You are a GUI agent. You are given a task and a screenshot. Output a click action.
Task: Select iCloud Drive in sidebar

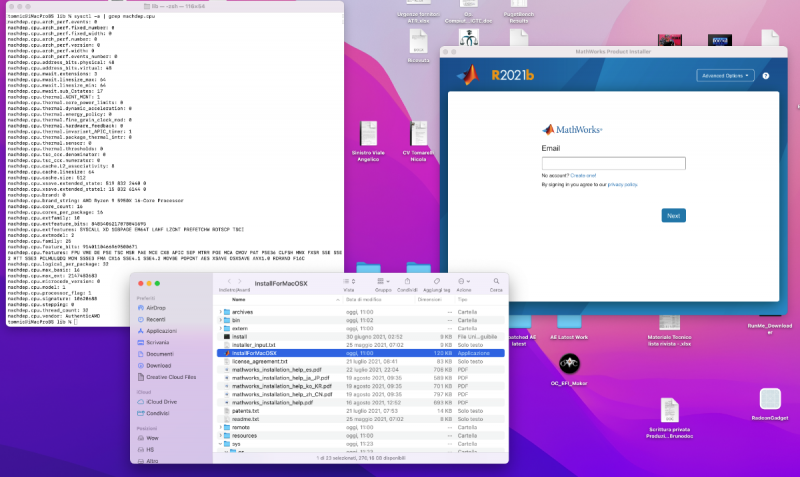[x=163, y=401]
